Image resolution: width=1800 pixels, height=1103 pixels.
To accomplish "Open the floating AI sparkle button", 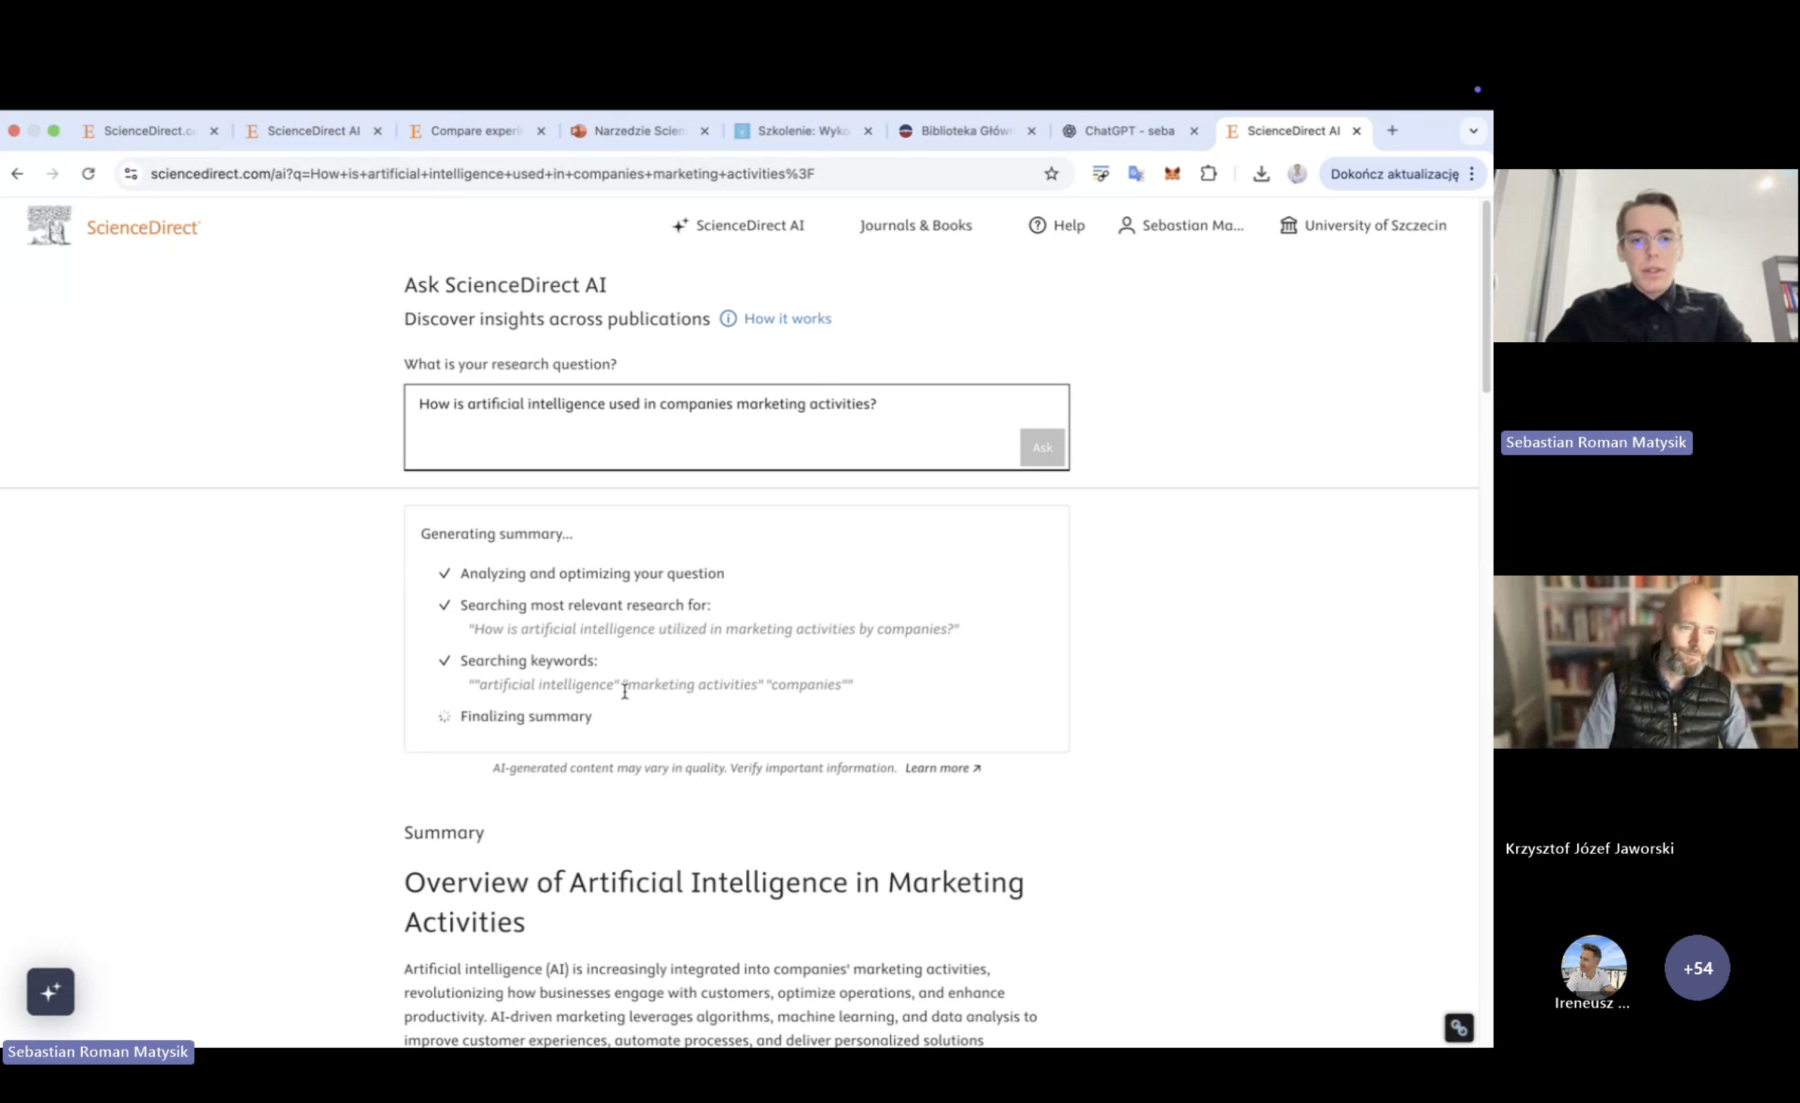I will [50, 992].
